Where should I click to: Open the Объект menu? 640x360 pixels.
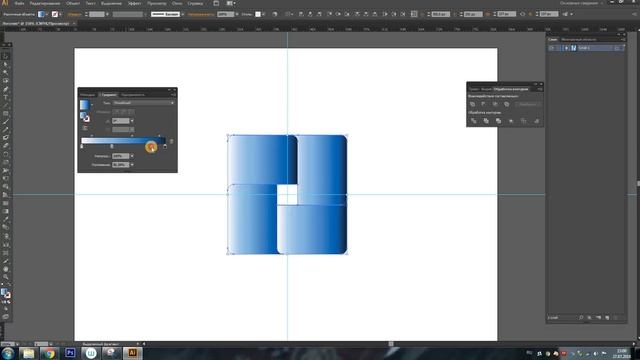coord(73,3)
